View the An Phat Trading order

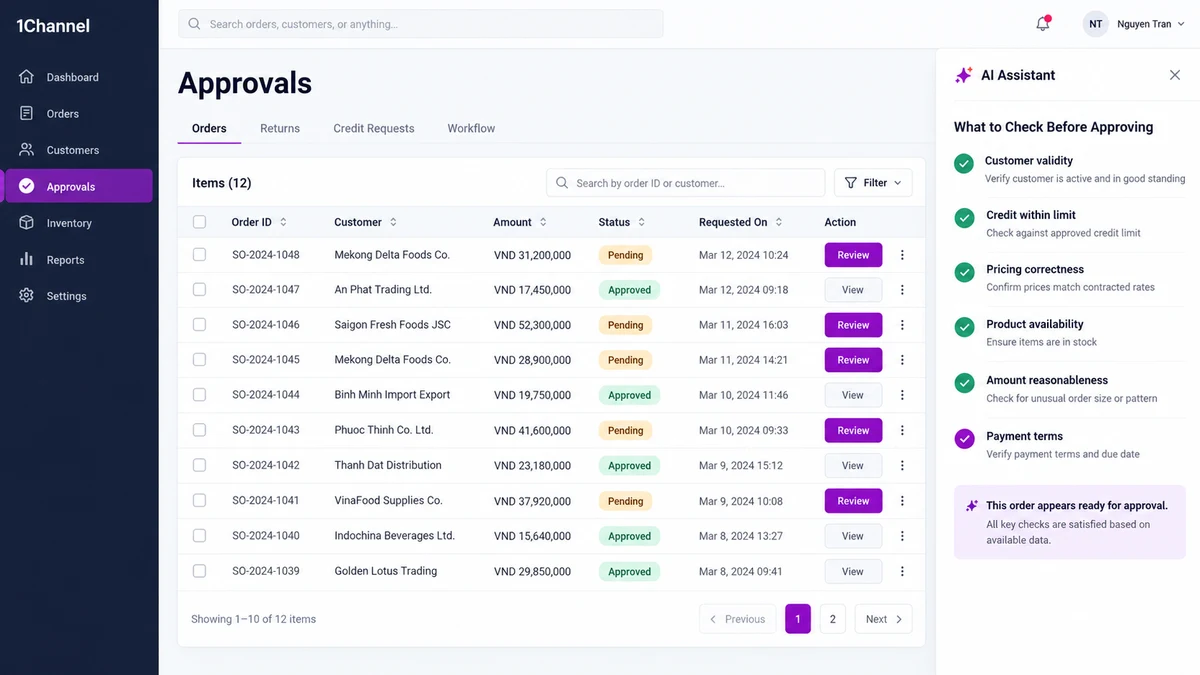click(853, 290)
